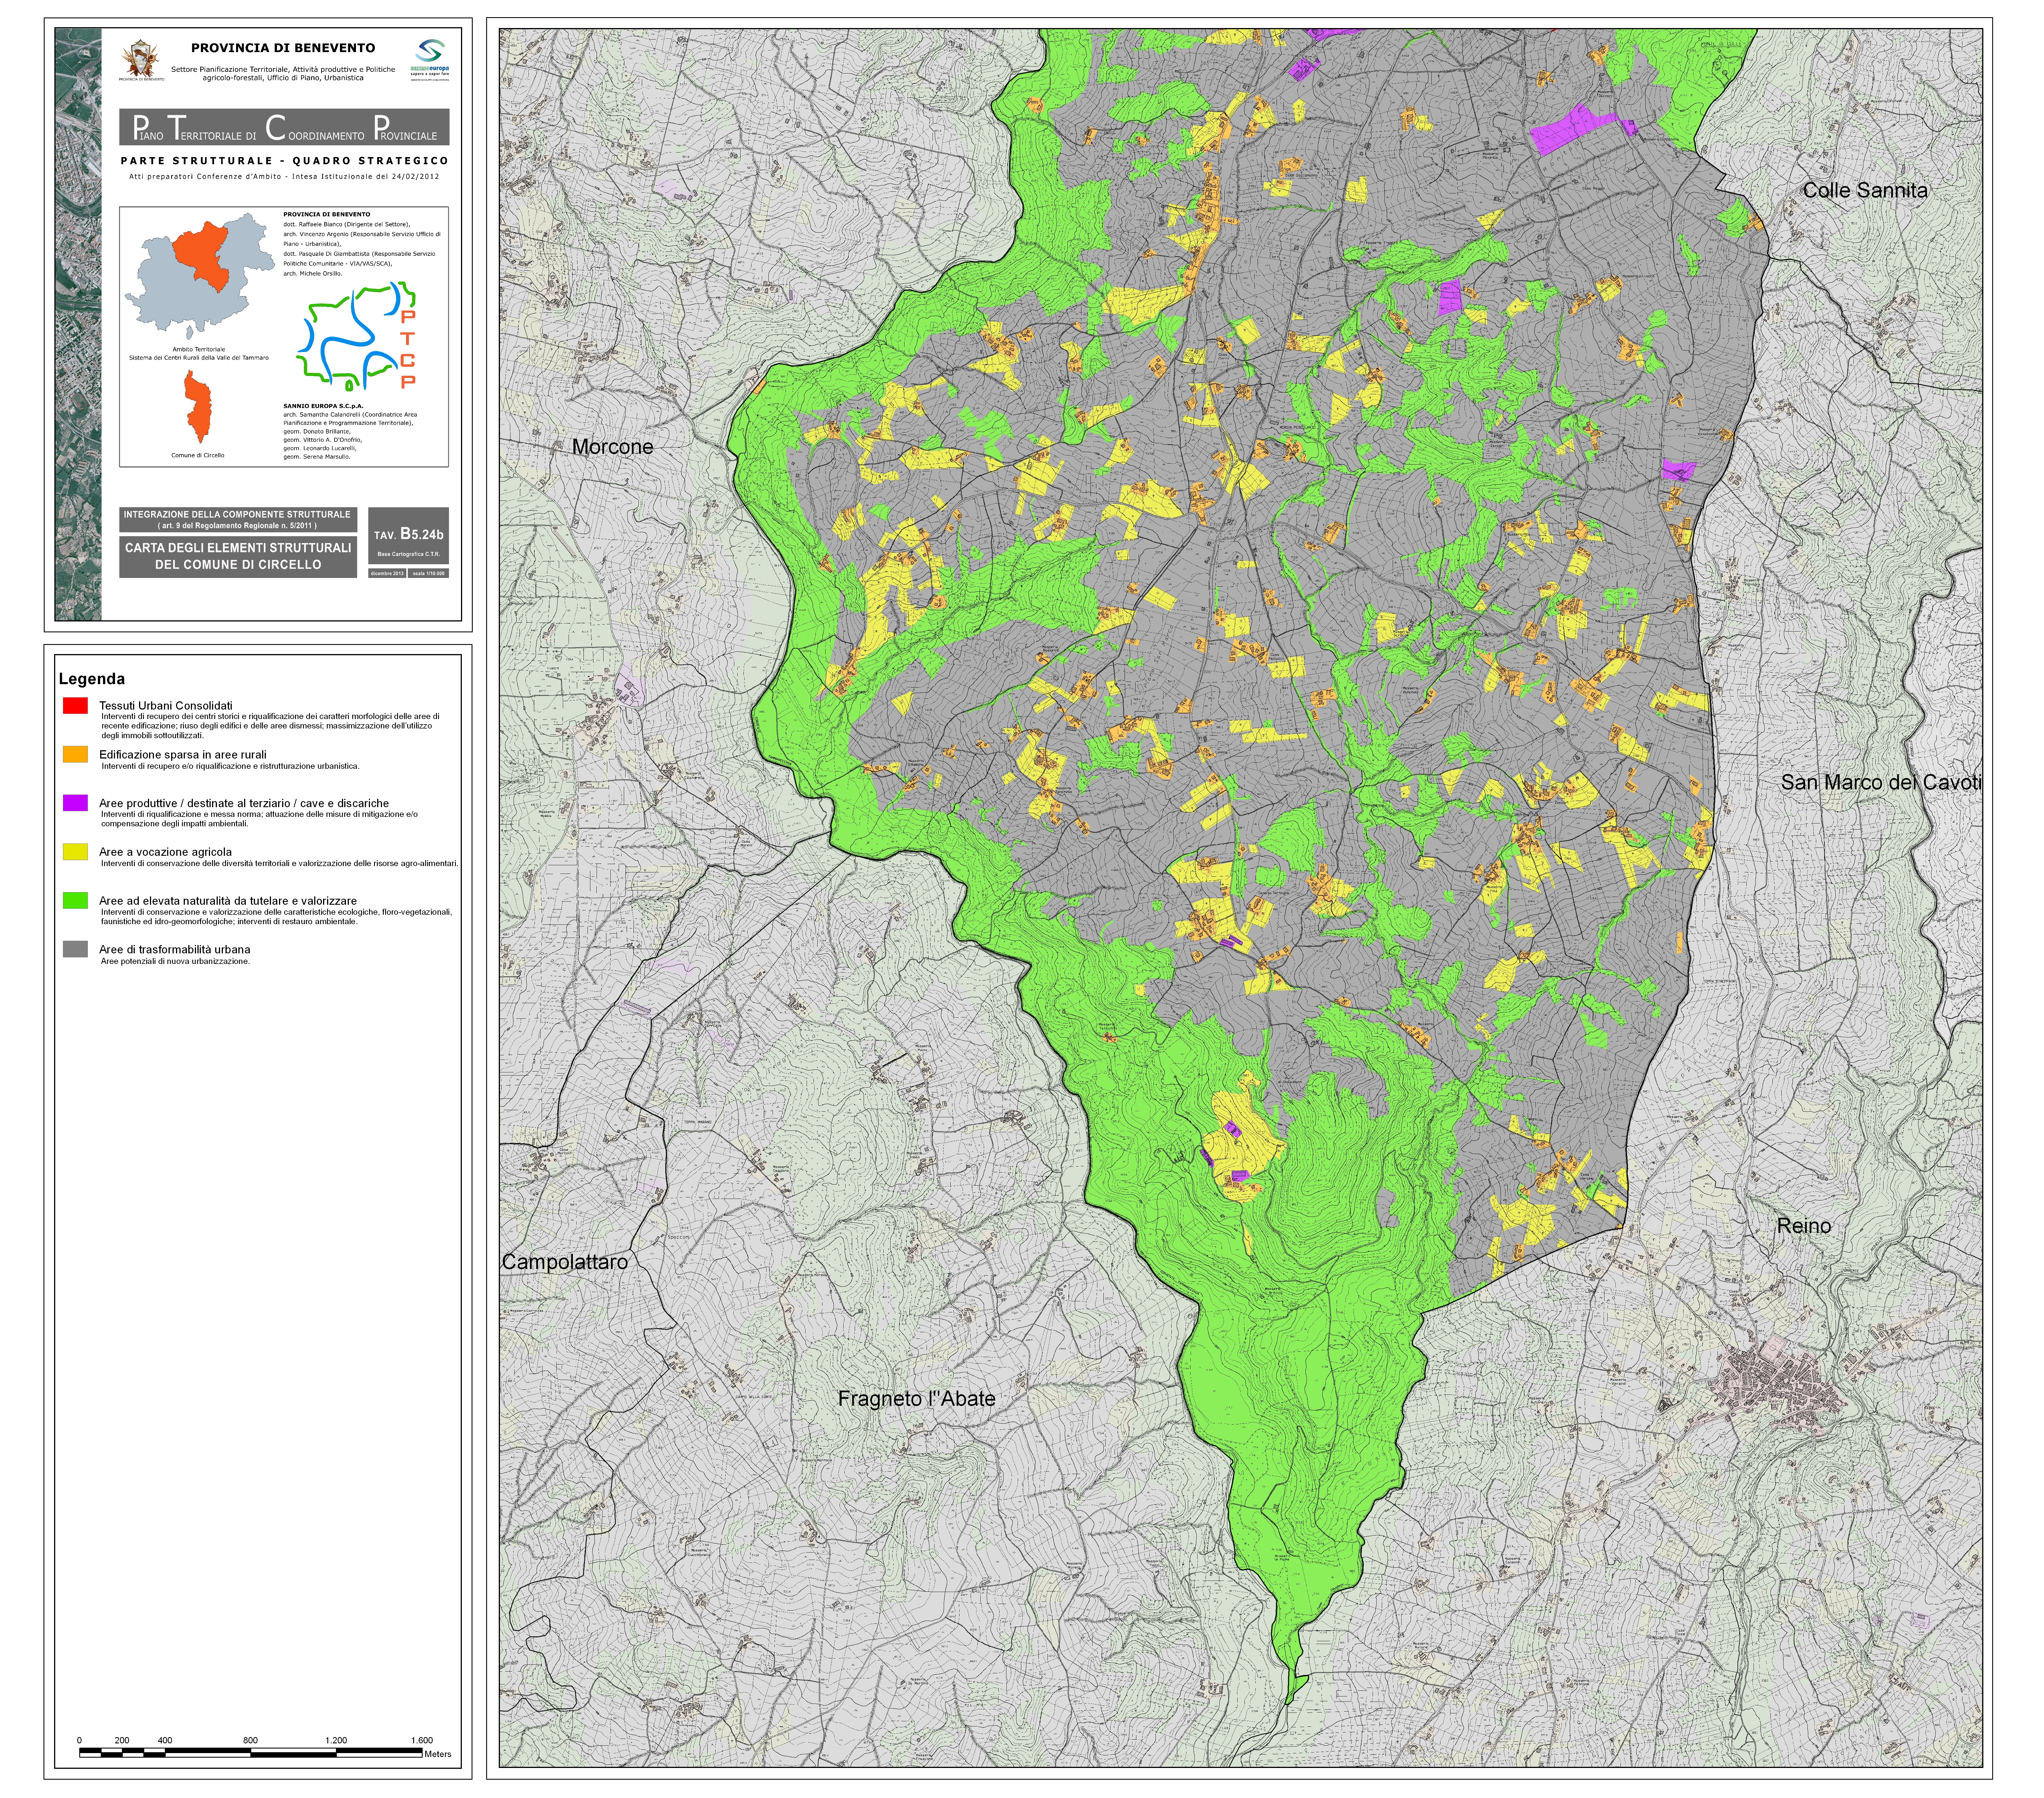Click the 'CARTA DEGLI ELEMENTI STRUTTURALI' title box
Screen dimensions: 2044x1798
[238, 557]
